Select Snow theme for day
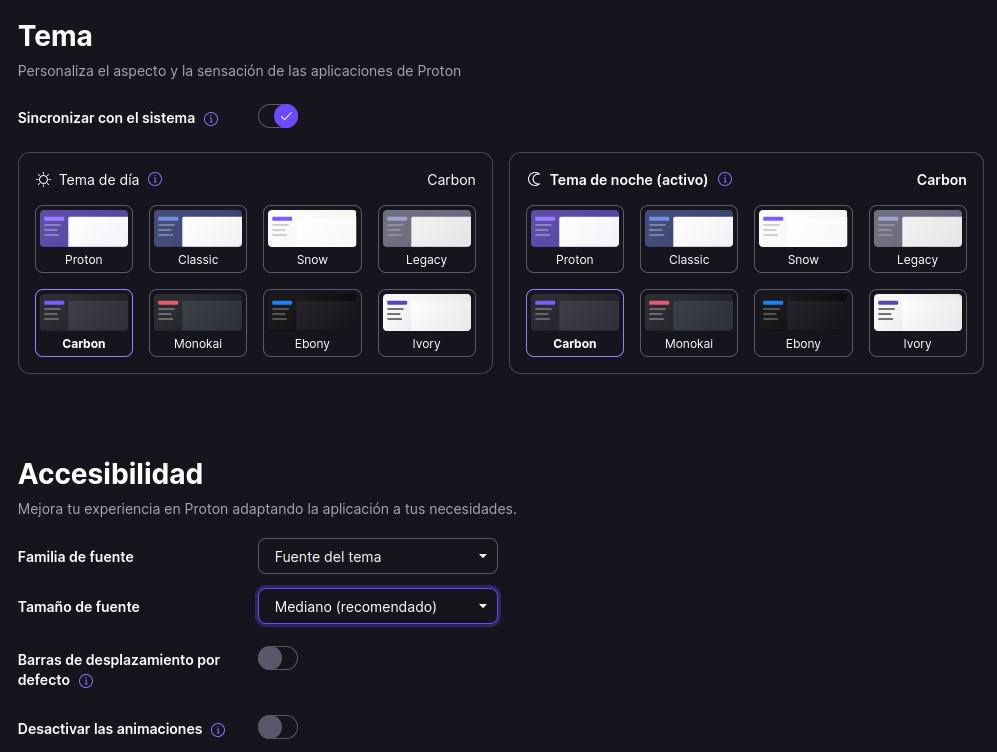Image resolution: width=997 pixels, height=752 pixels. pos(312,239)
